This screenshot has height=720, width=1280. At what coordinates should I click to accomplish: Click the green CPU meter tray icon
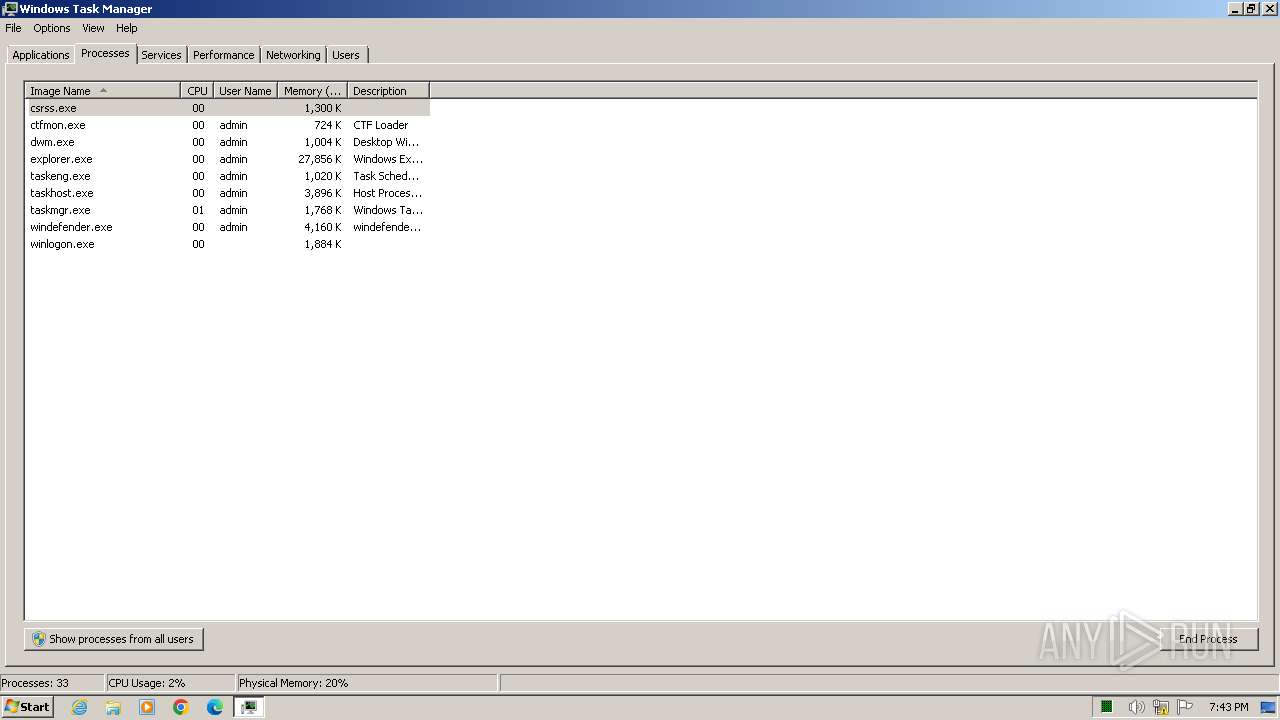click(x=1107, y=707)
